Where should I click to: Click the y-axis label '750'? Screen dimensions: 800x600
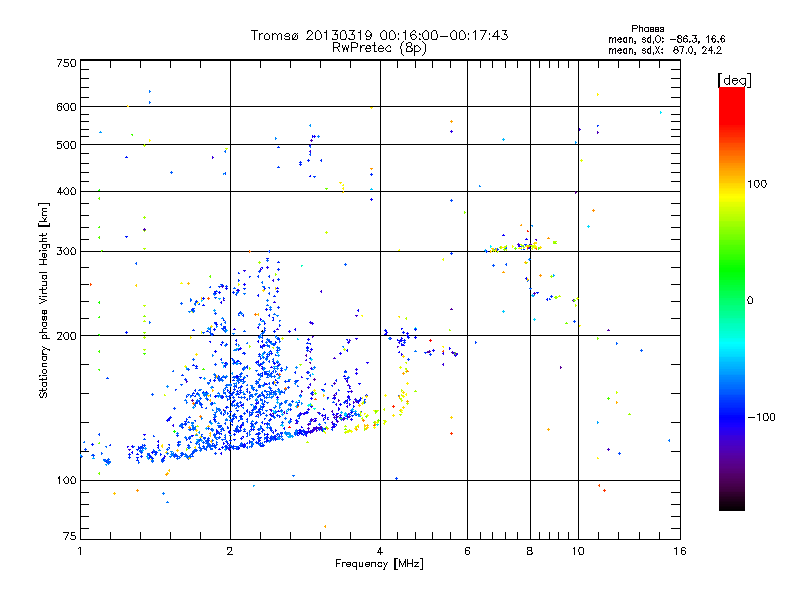pos(66,63)
